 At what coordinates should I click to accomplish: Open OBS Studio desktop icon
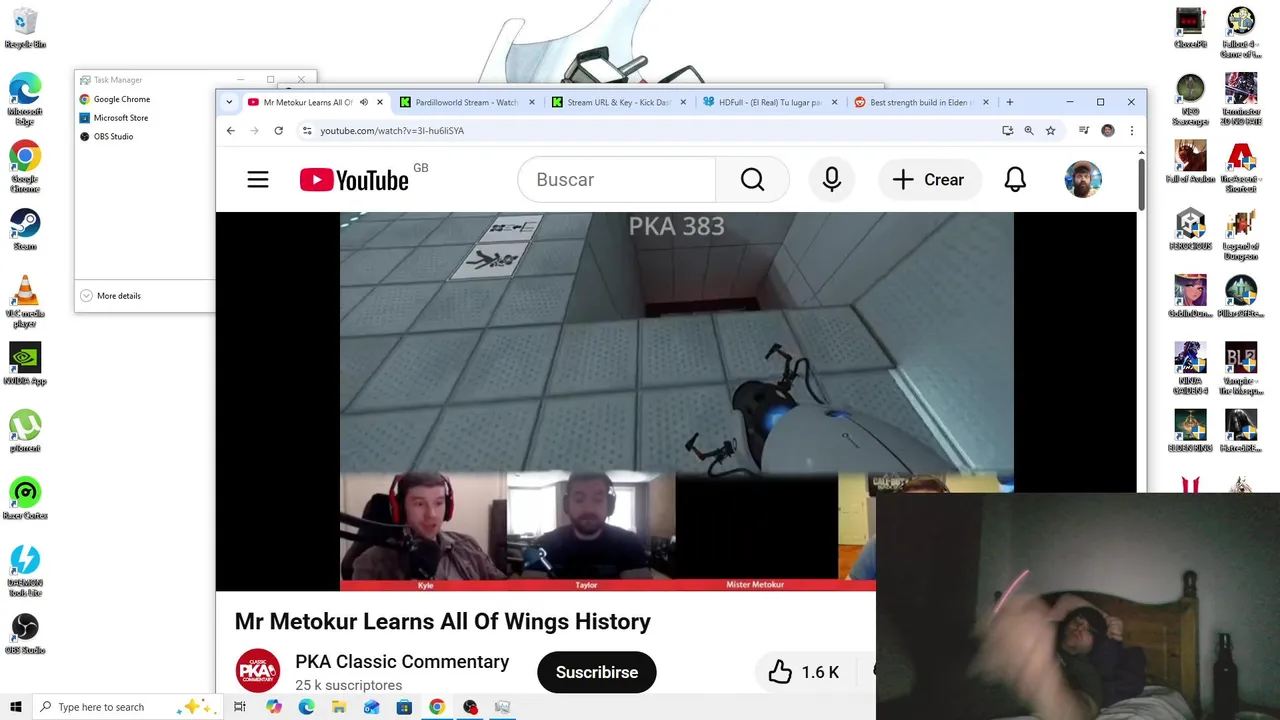[x=25, y=633]
